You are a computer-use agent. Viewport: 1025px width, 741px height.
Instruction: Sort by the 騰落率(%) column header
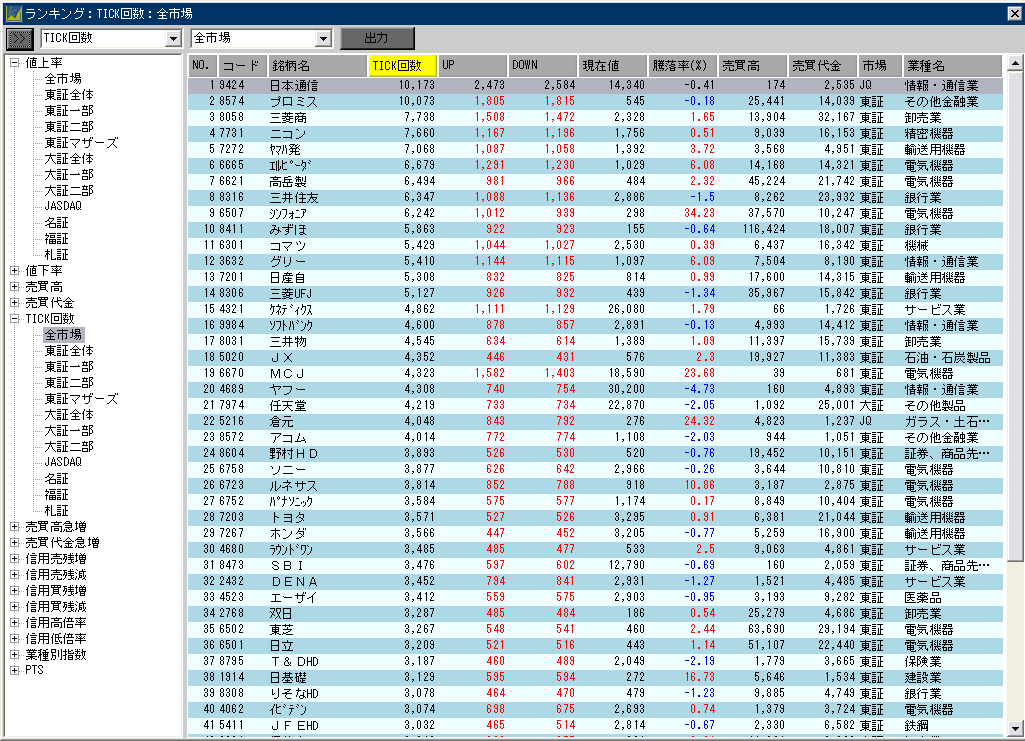point(683,66)
